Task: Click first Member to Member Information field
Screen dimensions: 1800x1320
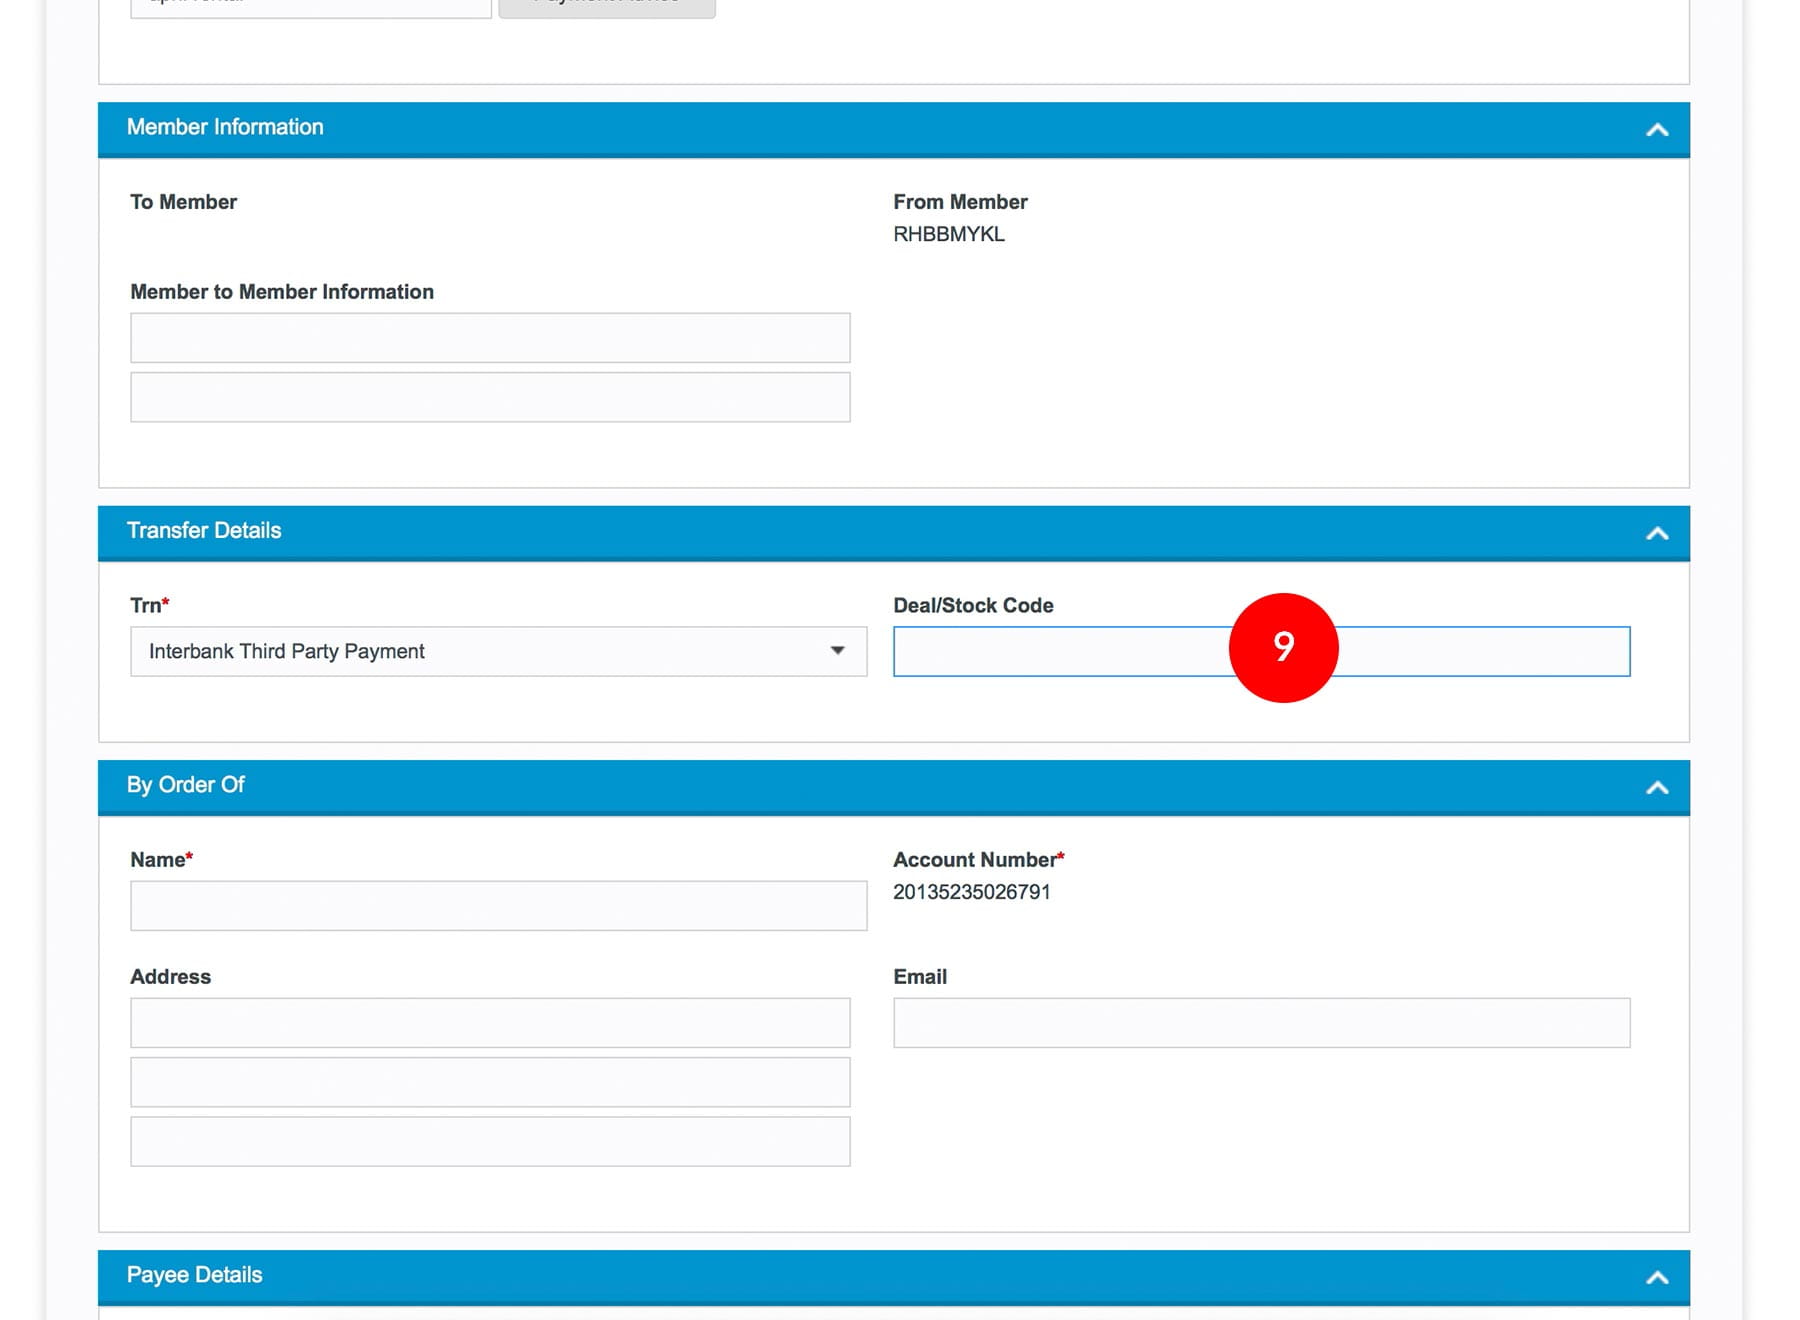Action: coord(490,338)
